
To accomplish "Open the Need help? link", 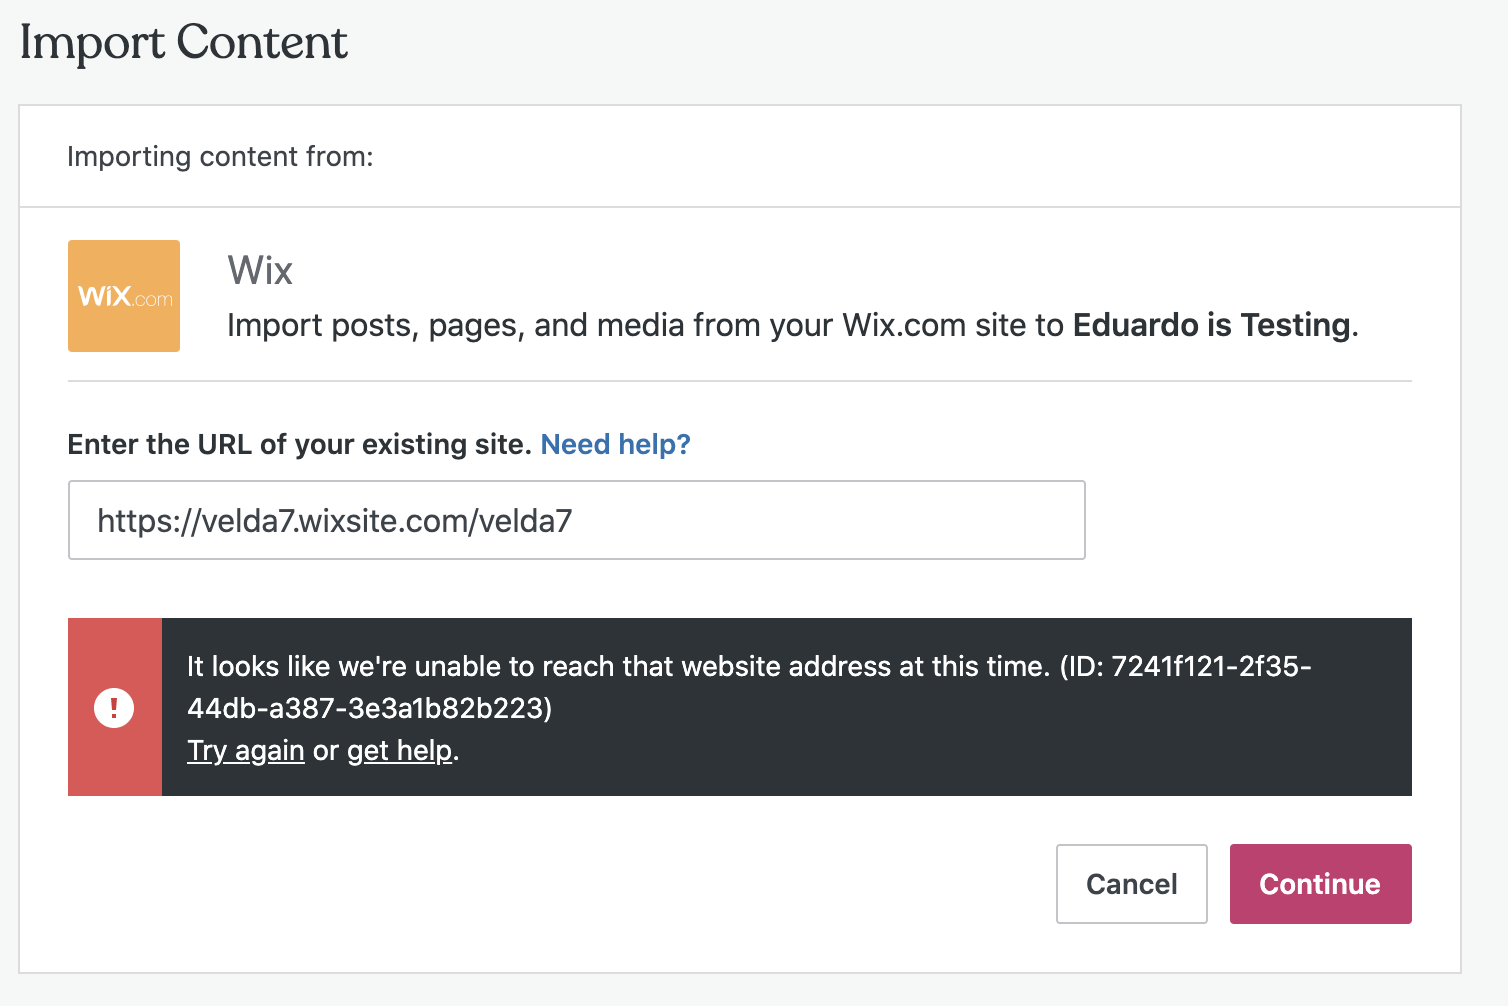I will [x=615, y=444].
